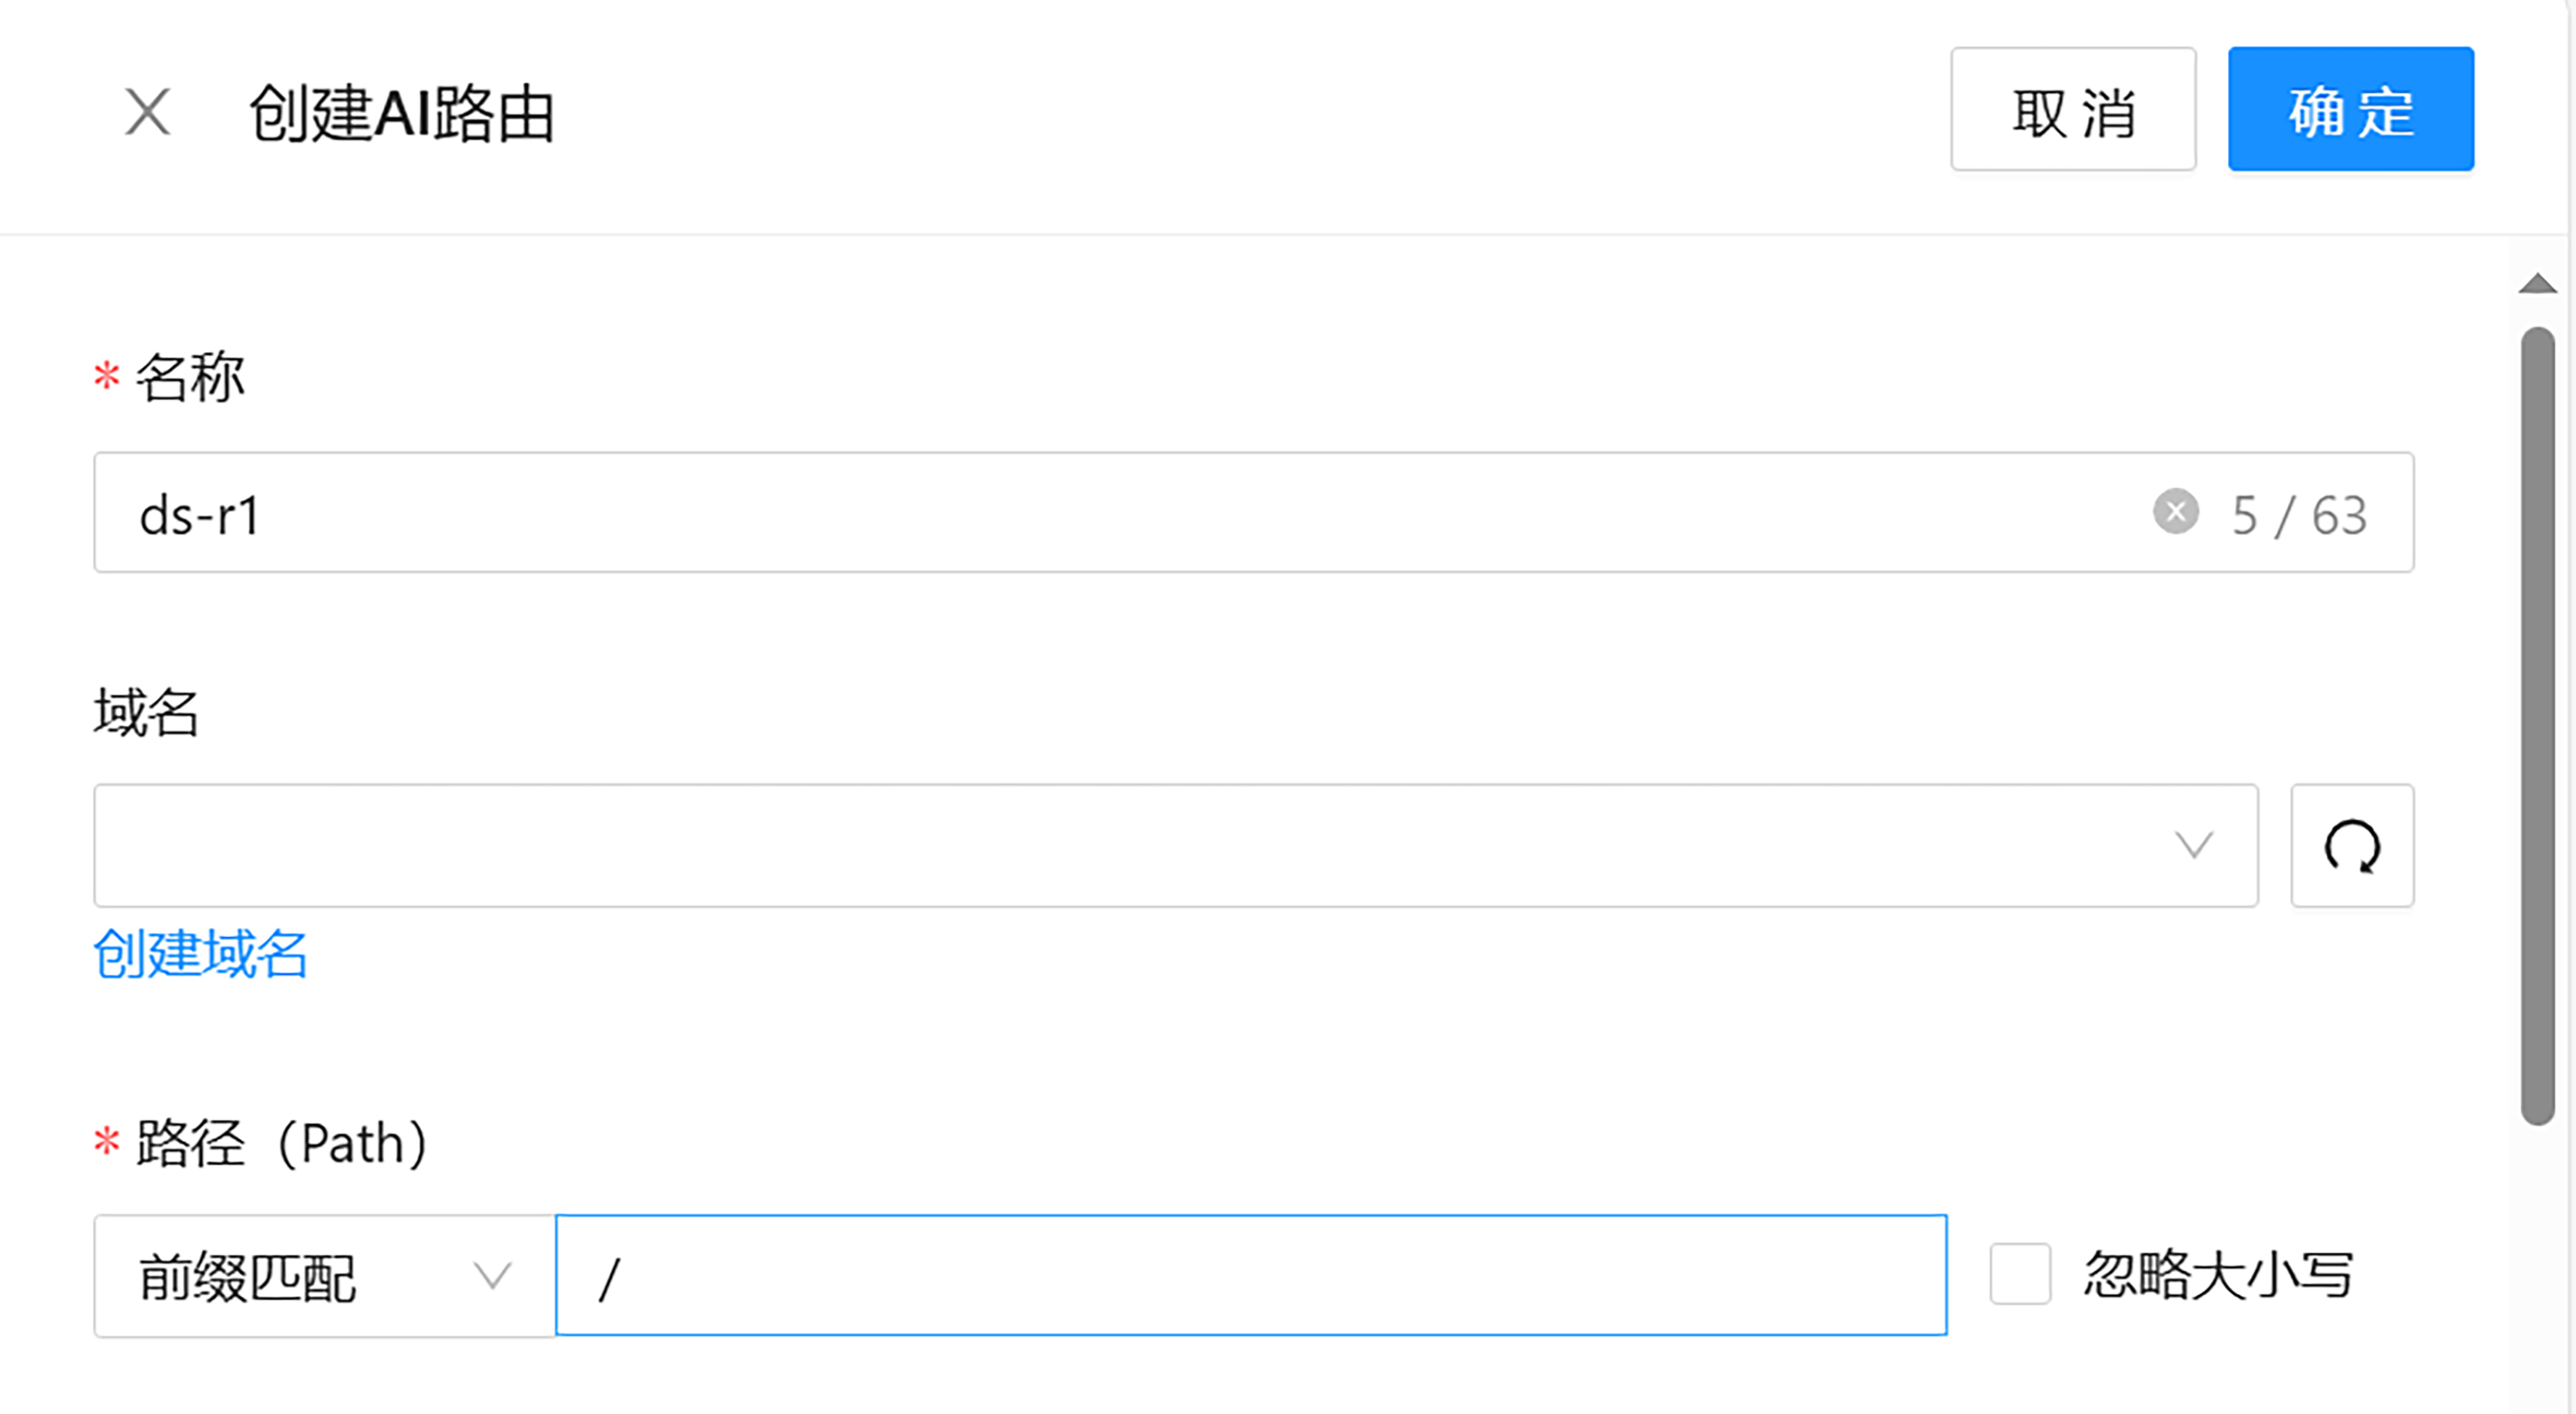The image size is (2576, 1414).
Task: Click the chevron arrow in the 域名 selector
Action: tap(2193, 846)
